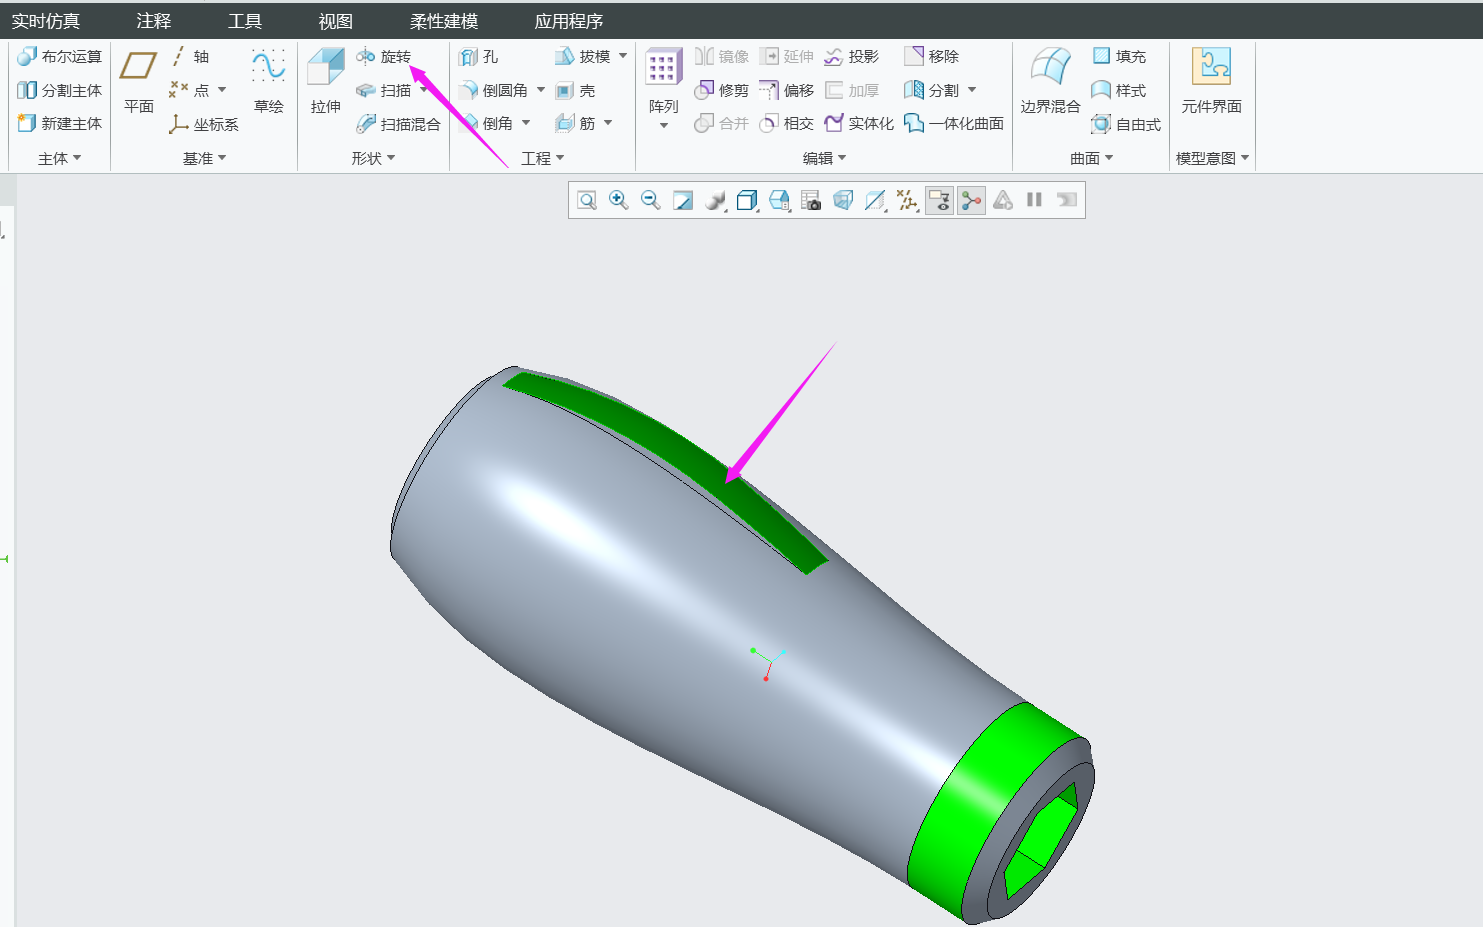Expand the 形状 group dropdown
Viewport: 1483px width, 927px height.
click(374, 159)
